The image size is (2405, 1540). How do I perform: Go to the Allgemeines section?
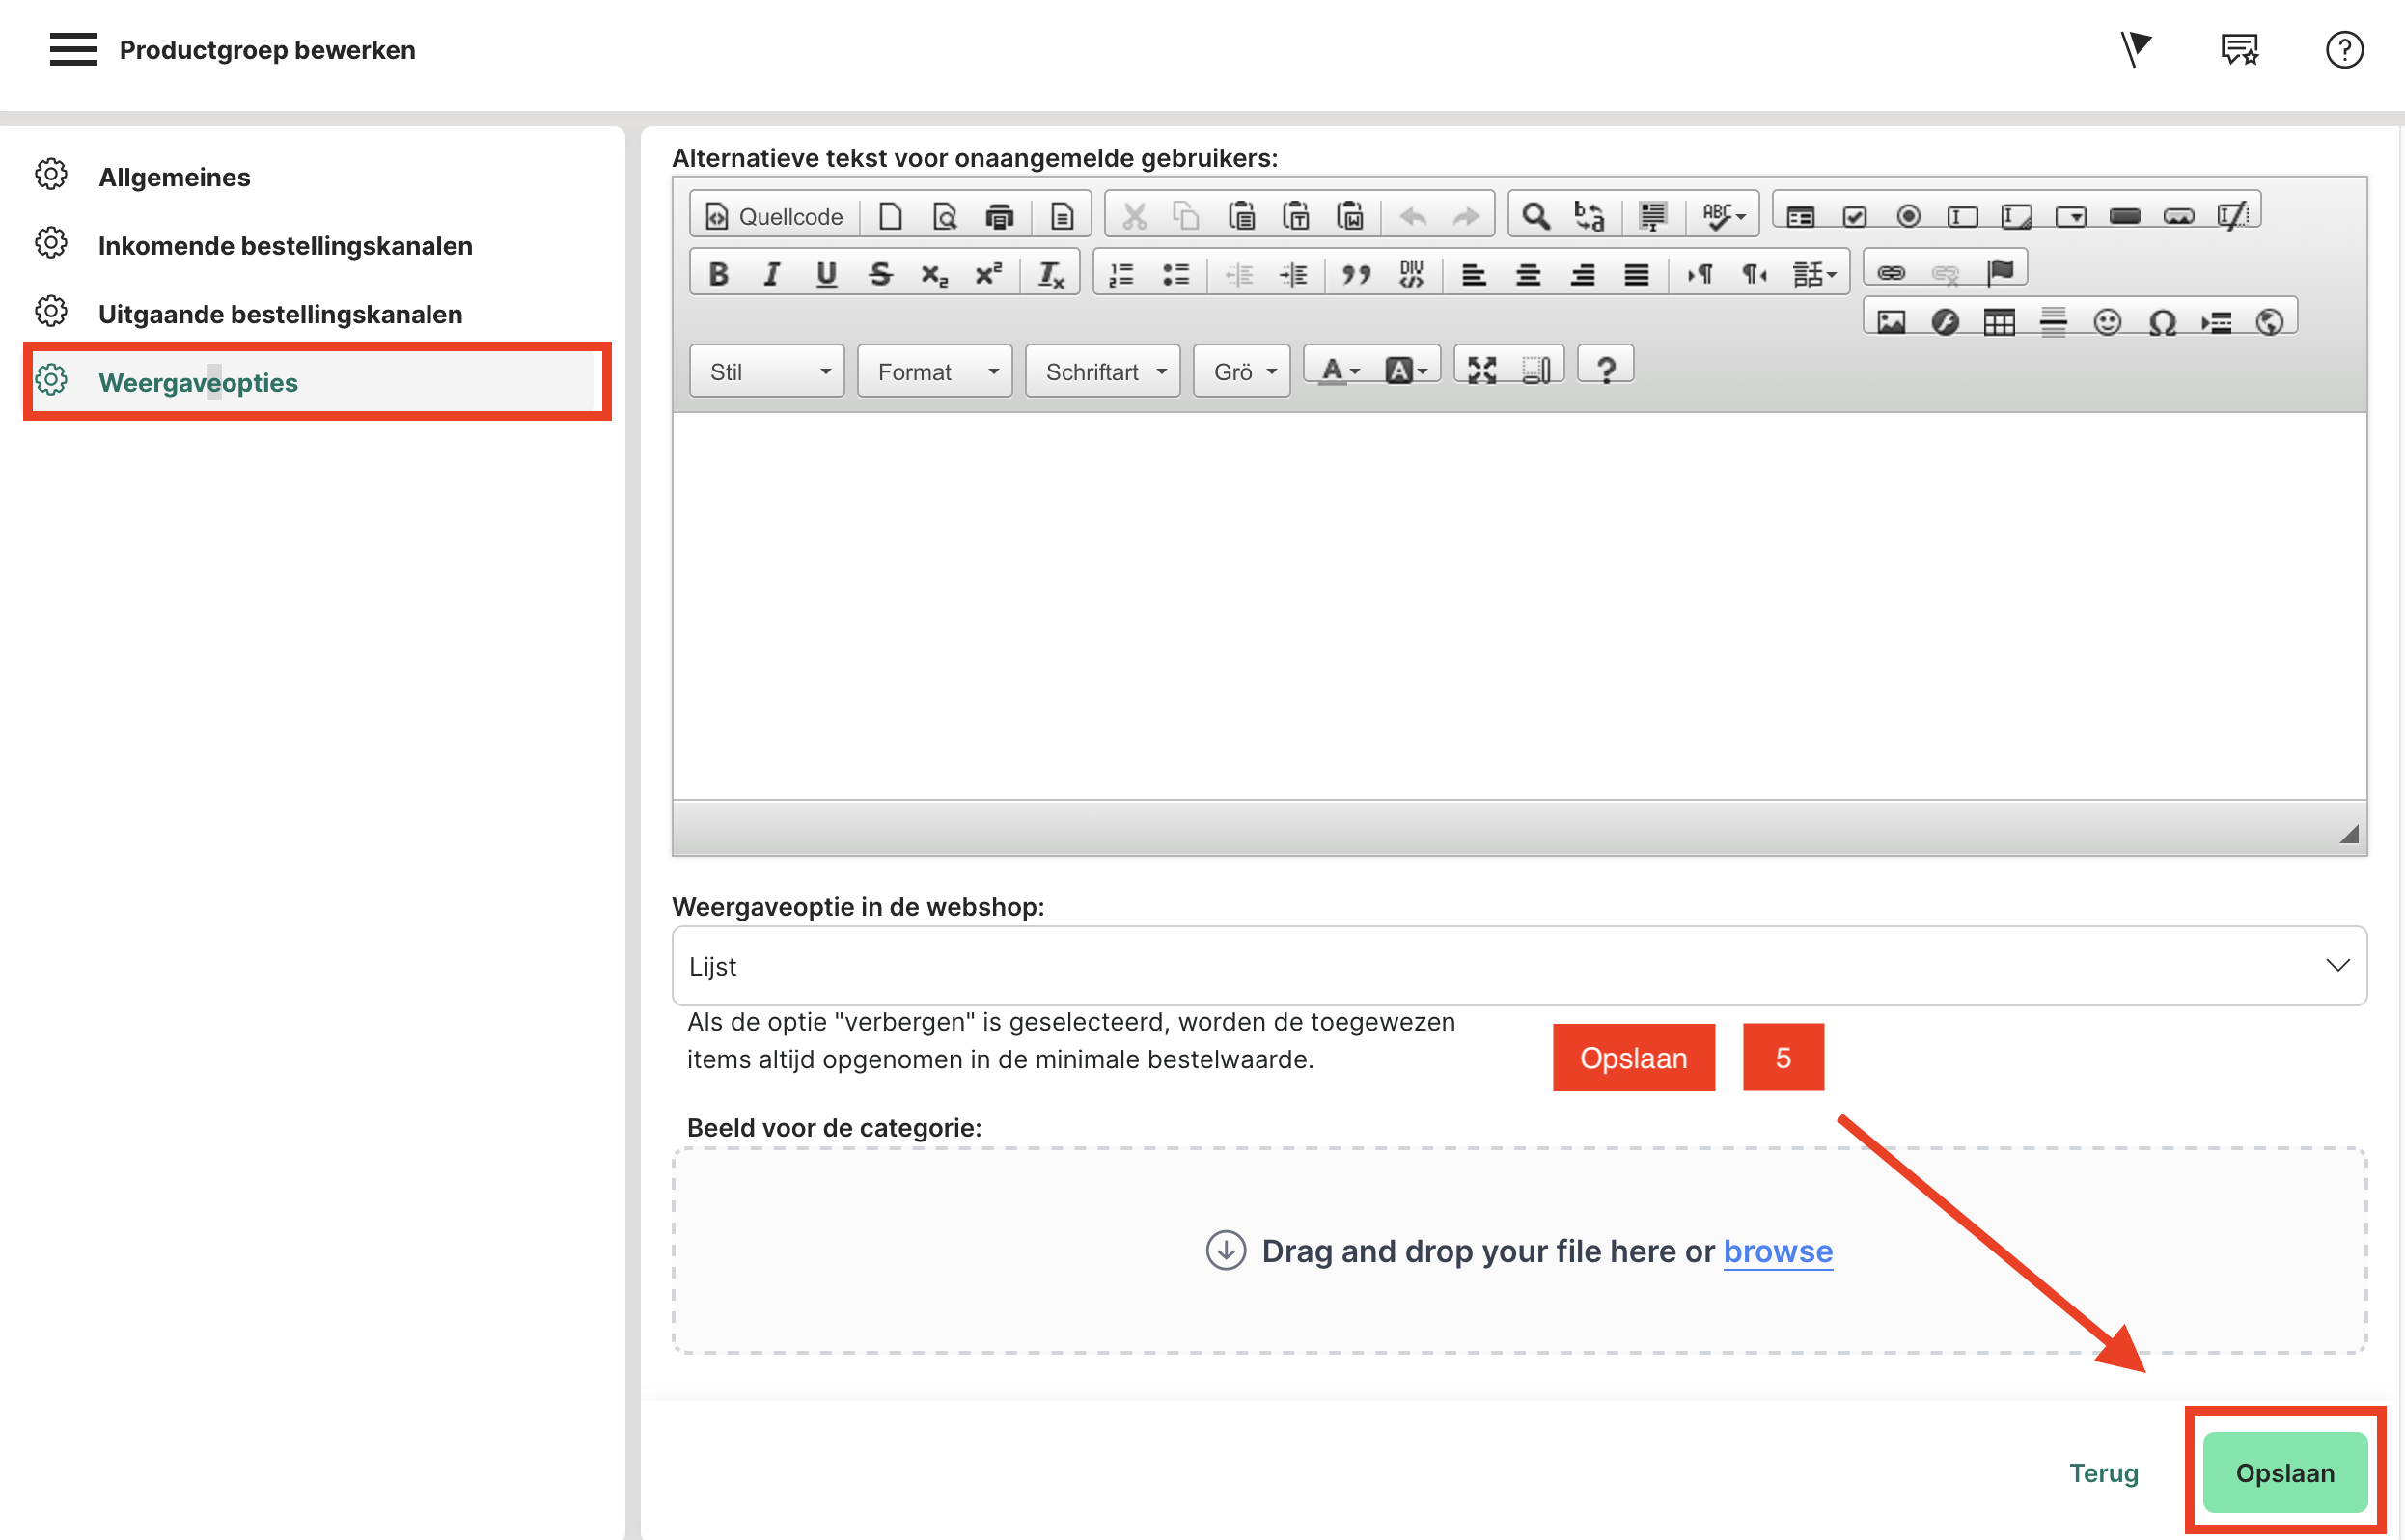coord(174,178)
